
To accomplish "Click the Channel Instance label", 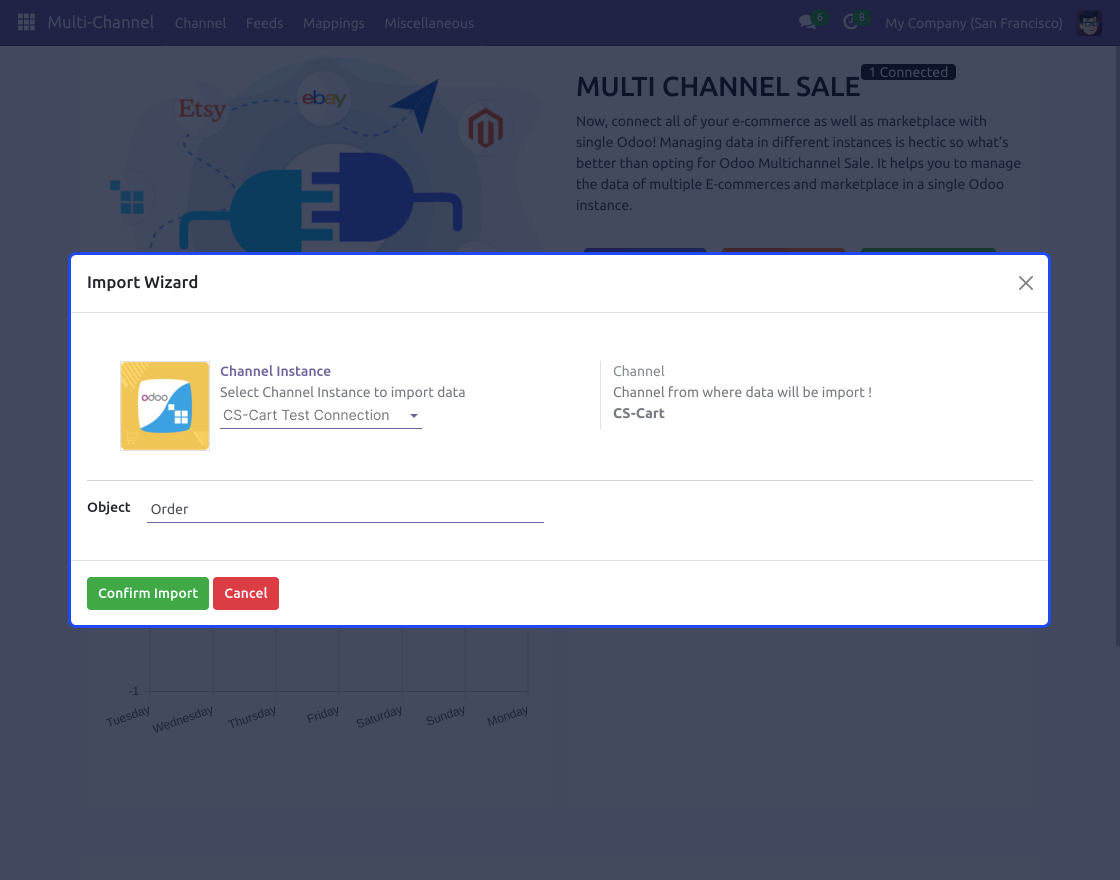I will tap(275, 371).
